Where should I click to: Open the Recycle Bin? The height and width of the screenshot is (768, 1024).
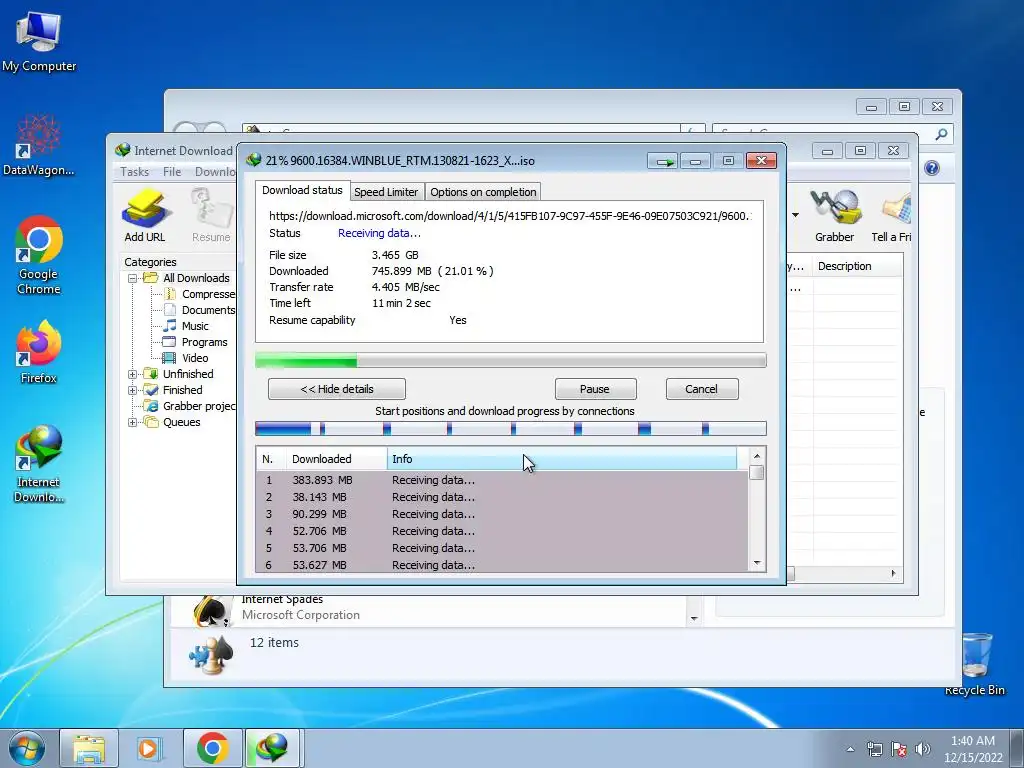(x=974, y=664)
